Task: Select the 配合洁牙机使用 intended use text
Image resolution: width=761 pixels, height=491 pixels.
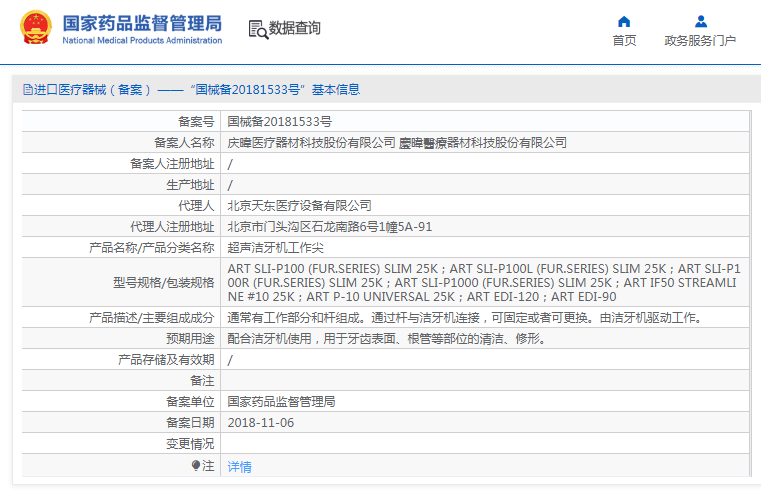Action: point(387,339)
